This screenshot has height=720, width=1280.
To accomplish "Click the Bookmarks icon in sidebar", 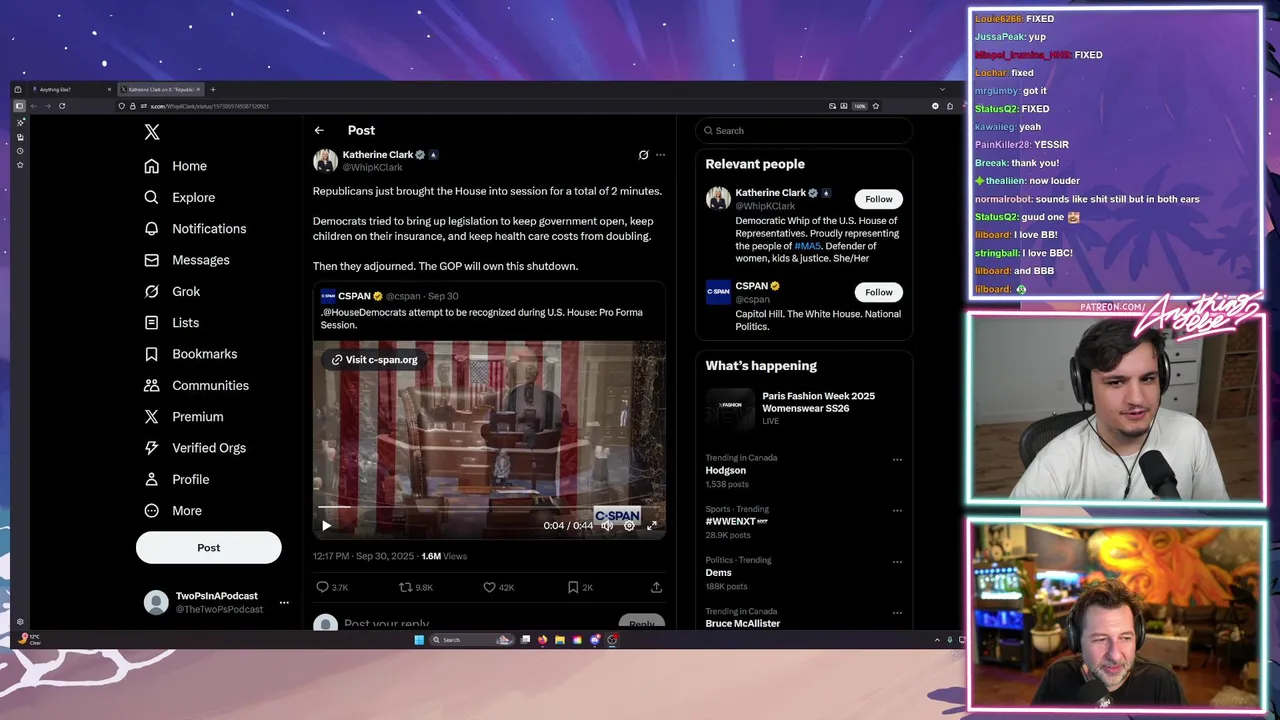I will [152, 354].
